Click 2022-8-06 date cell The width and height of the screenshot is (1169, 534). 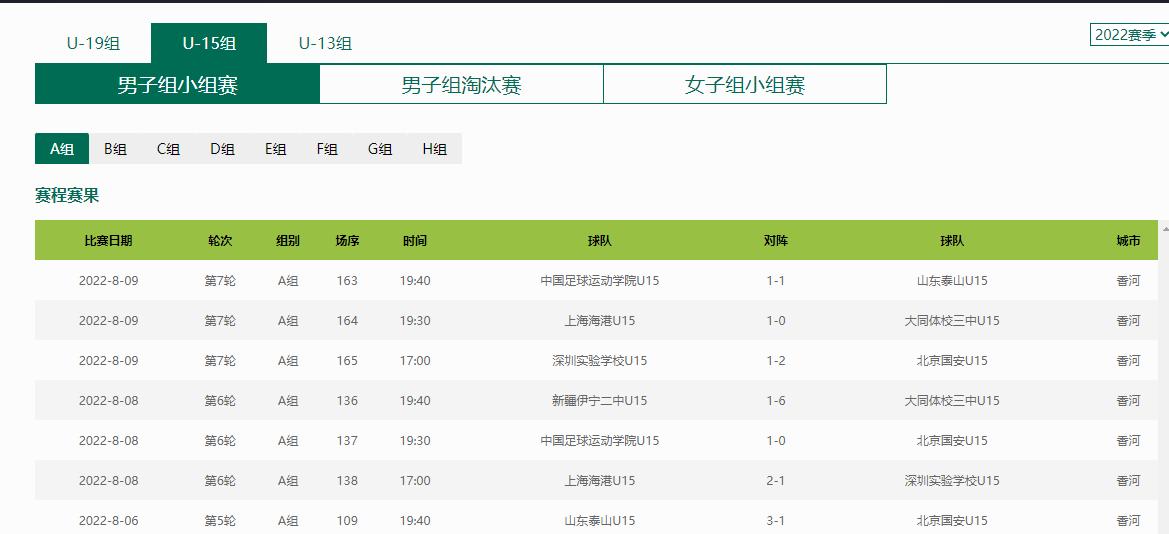click(x=109, y=521)
